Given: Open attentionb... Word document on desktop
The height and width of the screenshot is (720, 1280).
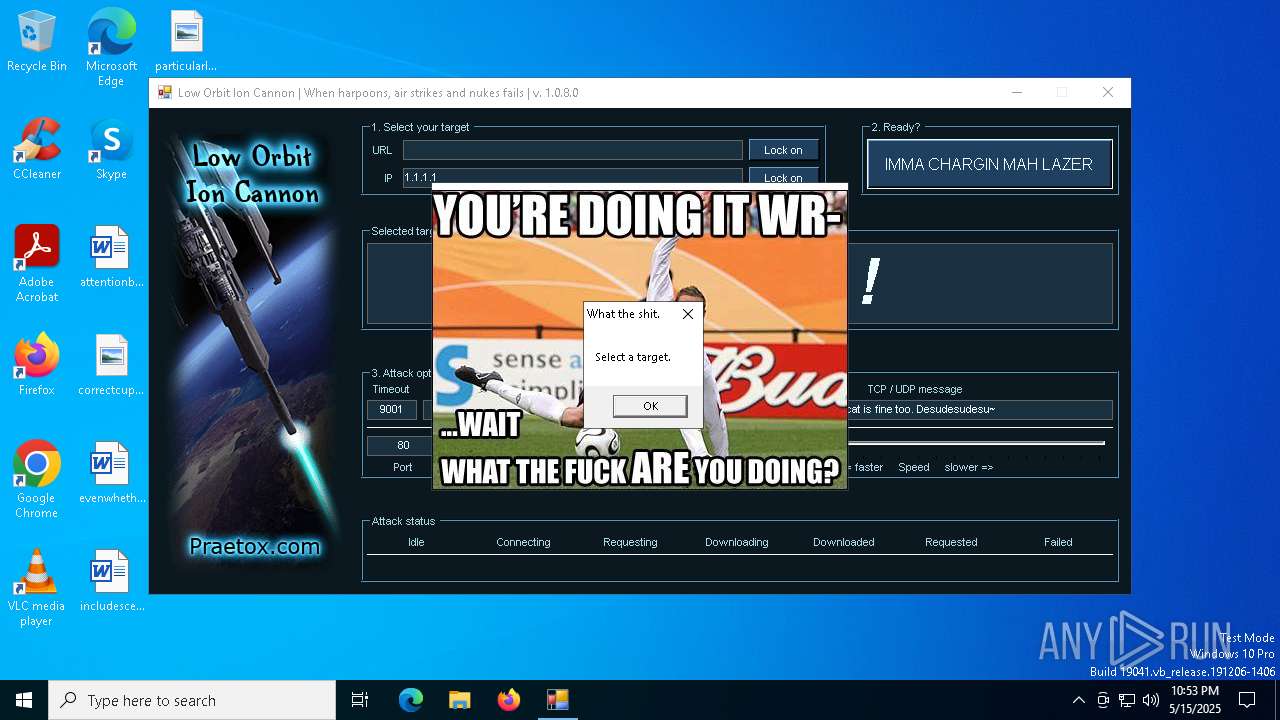Looking at the screenshot, I should 111,258.
